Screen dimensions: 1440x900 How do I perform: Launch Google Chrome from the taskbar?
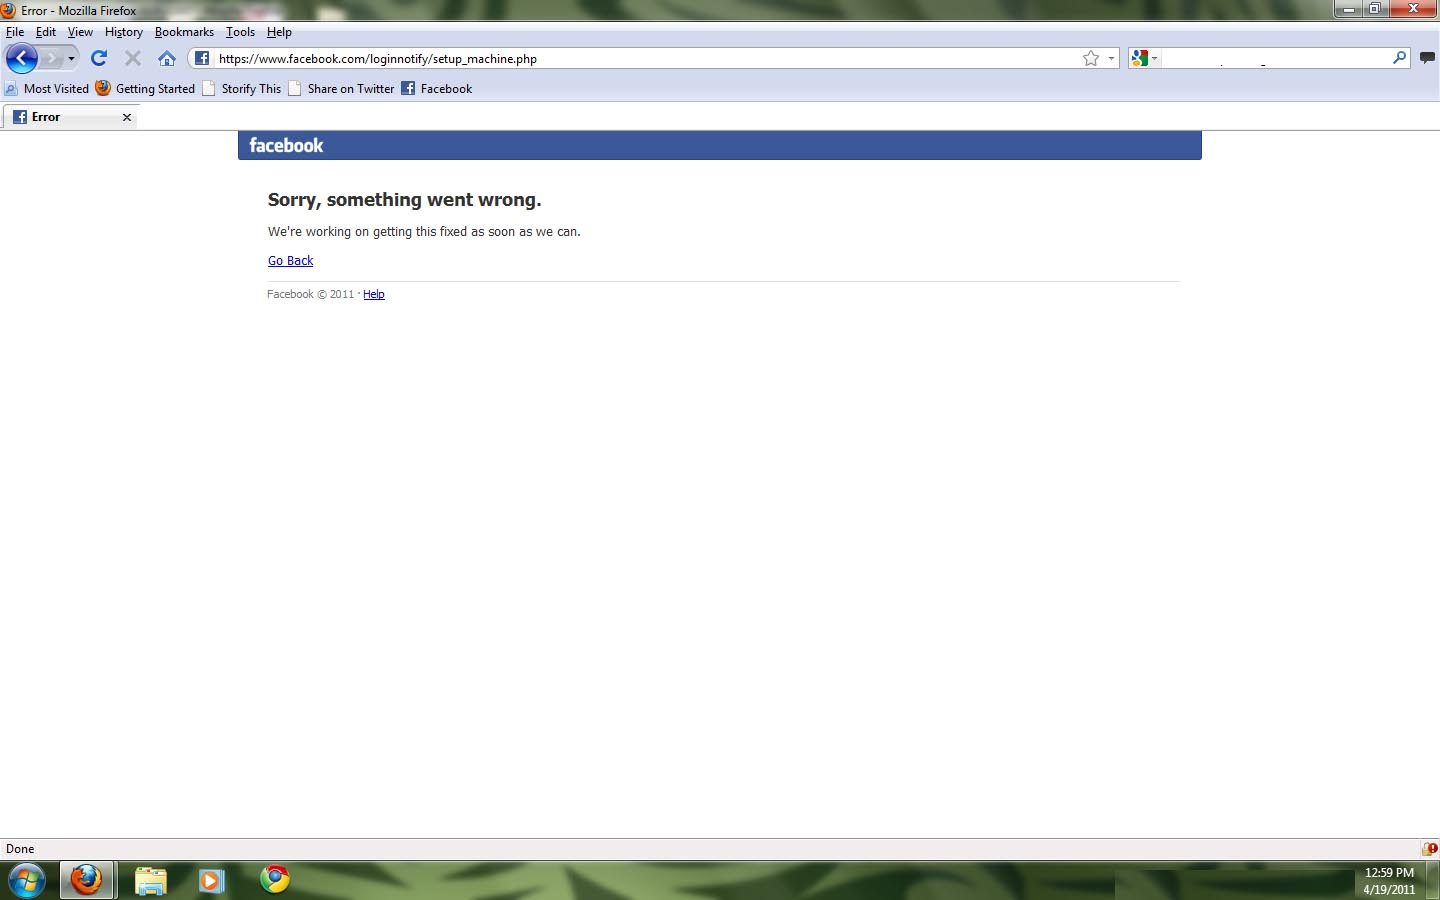point(275,879)
